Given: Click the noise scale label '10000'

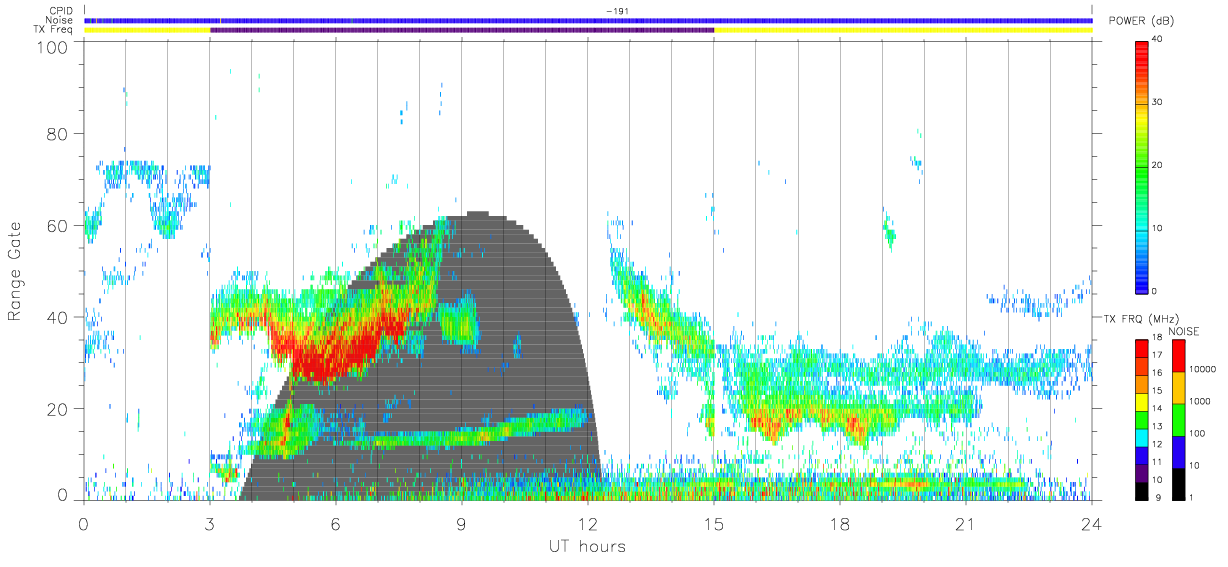Looking at the screenshot, I should click(1201, 370).
